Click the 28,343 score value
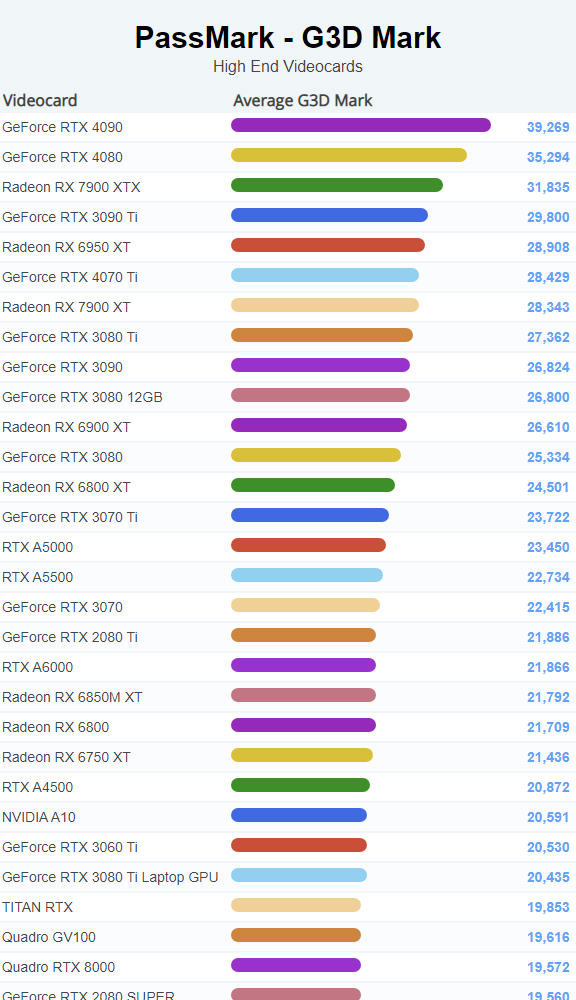Screen dimensions: 576x1000 [548, 307]
